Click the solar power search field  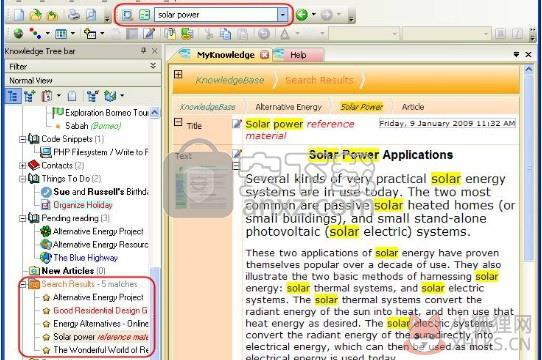point(216,15)
